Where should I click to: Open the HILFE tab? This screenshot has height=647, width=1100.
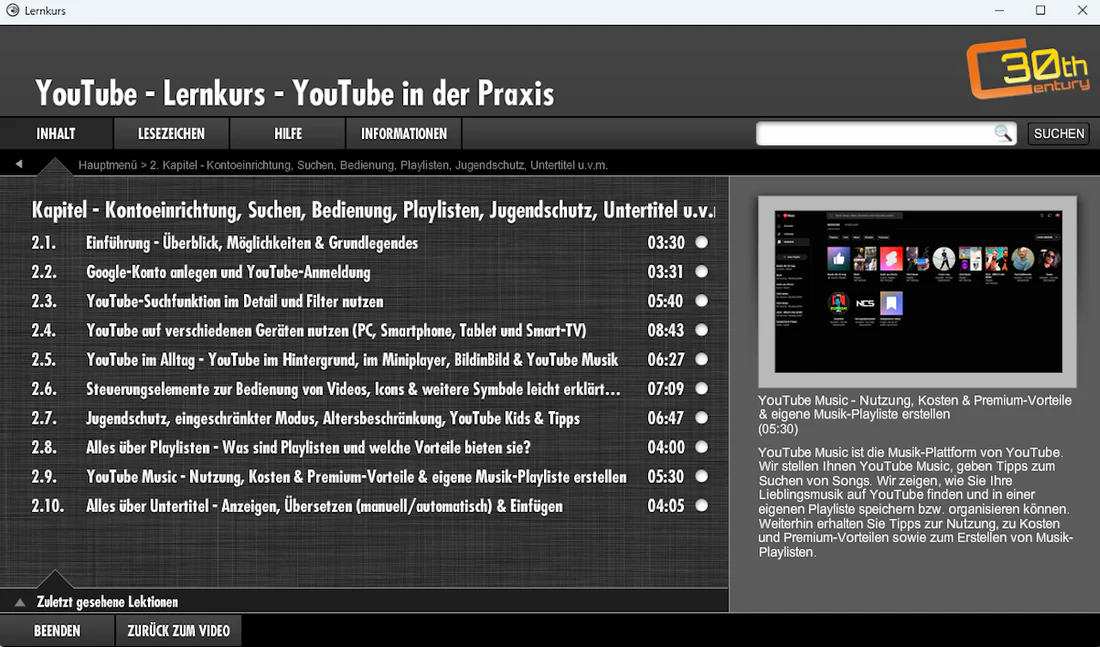tap(287, 132)
